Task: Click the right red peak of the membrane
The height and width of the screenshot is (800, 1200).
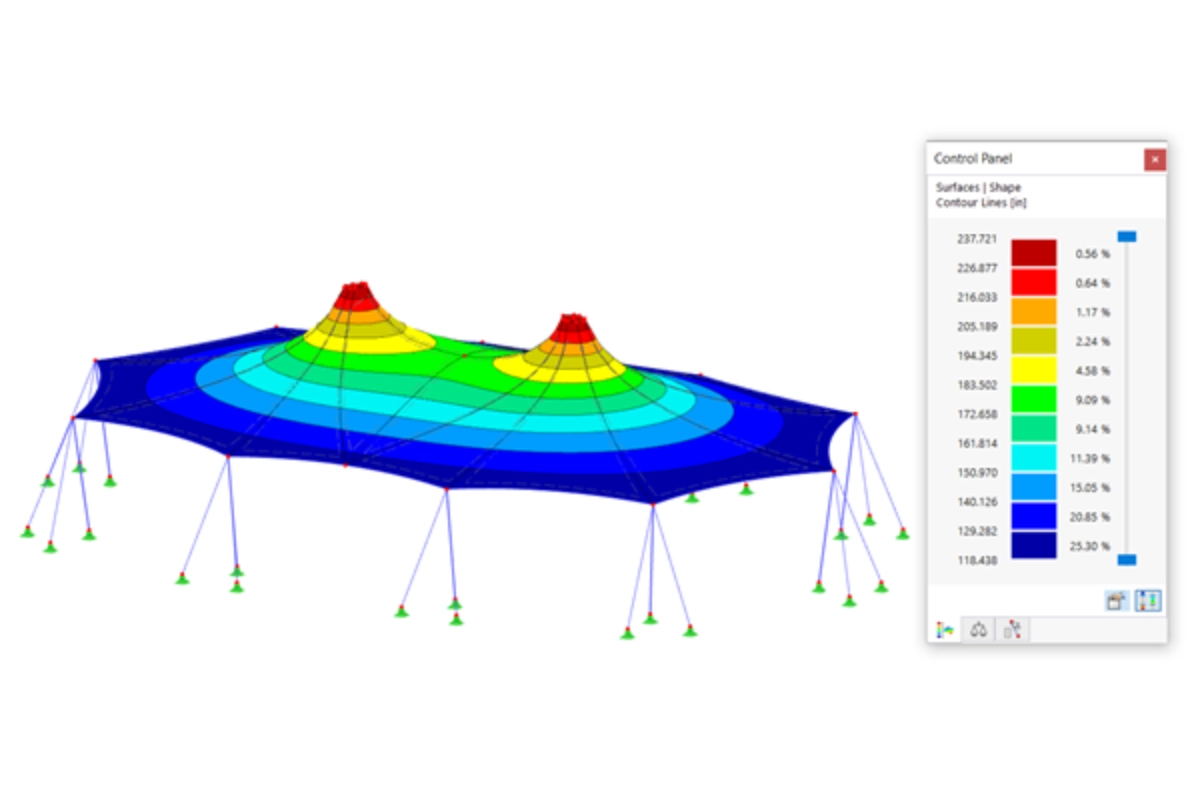Action: [x=572, y=327]
